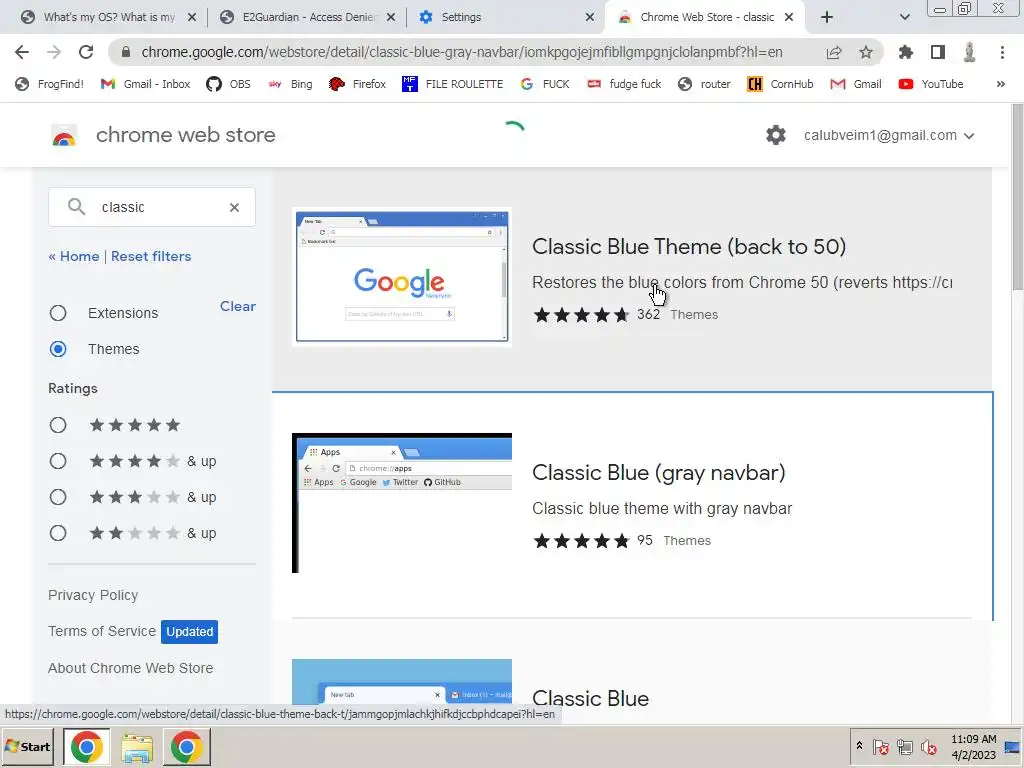Open the Gmail - Inbox bookmark
The width and height of the screenshot is (1024, 768).
[x=146, y=84]
